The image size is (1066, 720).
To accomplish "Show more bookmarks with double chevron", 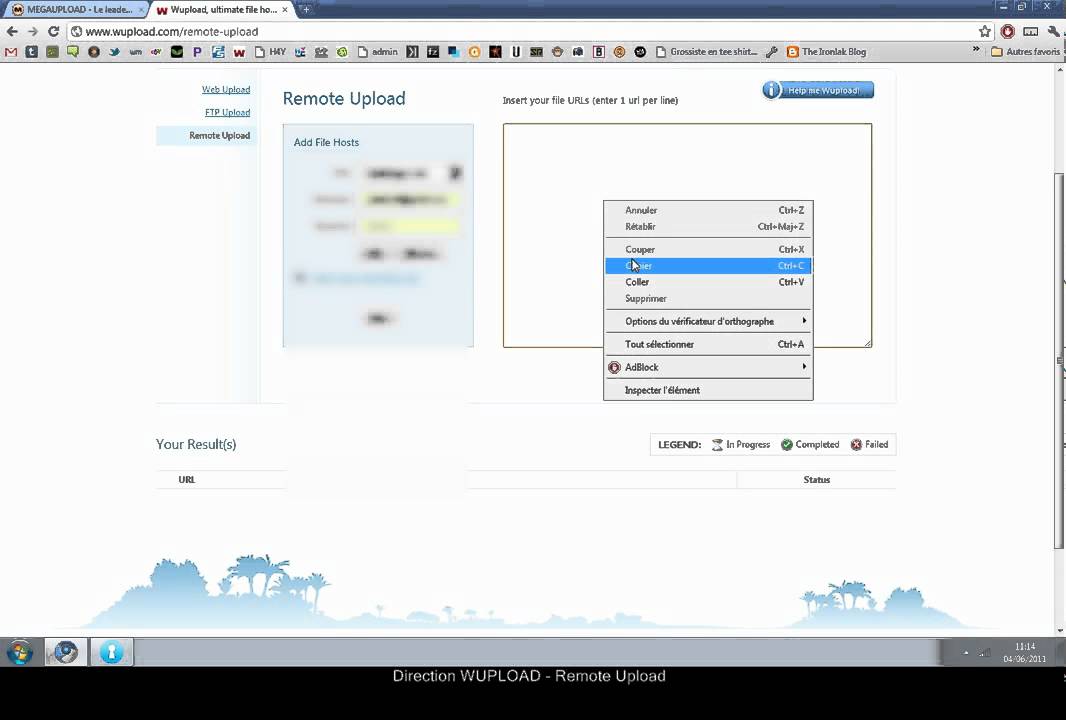I will pos(976,50).
